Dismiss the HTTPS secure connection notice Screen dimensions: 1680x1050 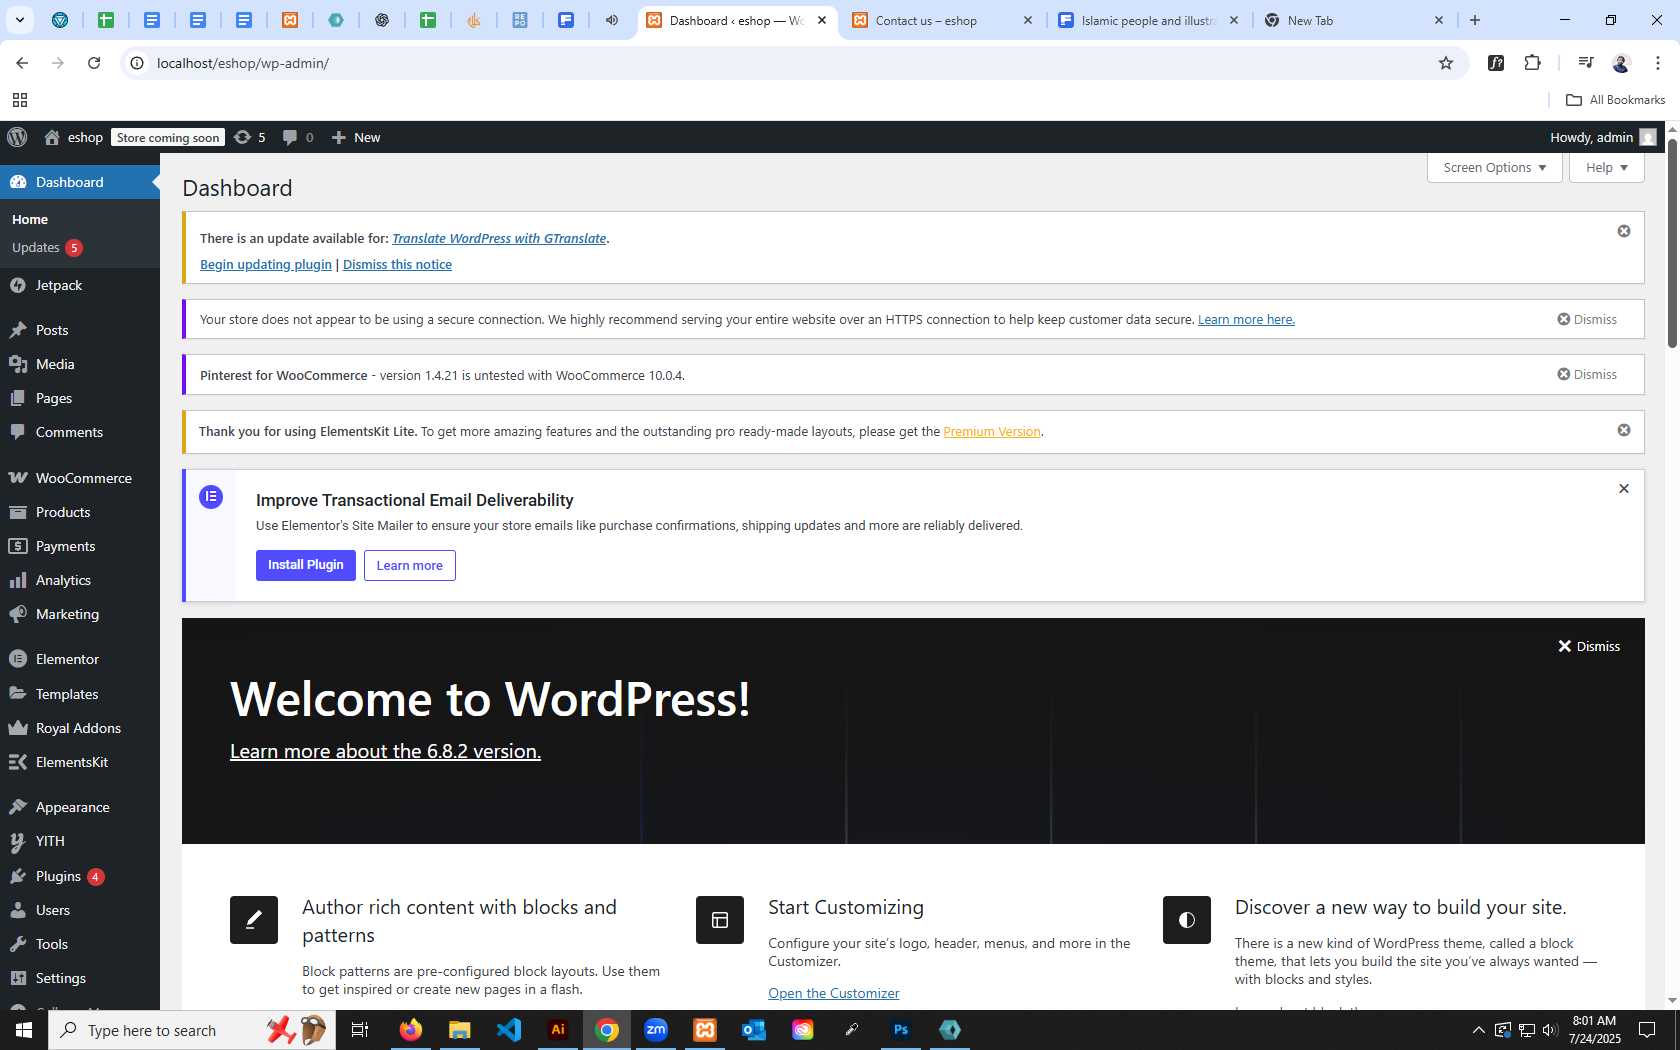coord(1587,319)
